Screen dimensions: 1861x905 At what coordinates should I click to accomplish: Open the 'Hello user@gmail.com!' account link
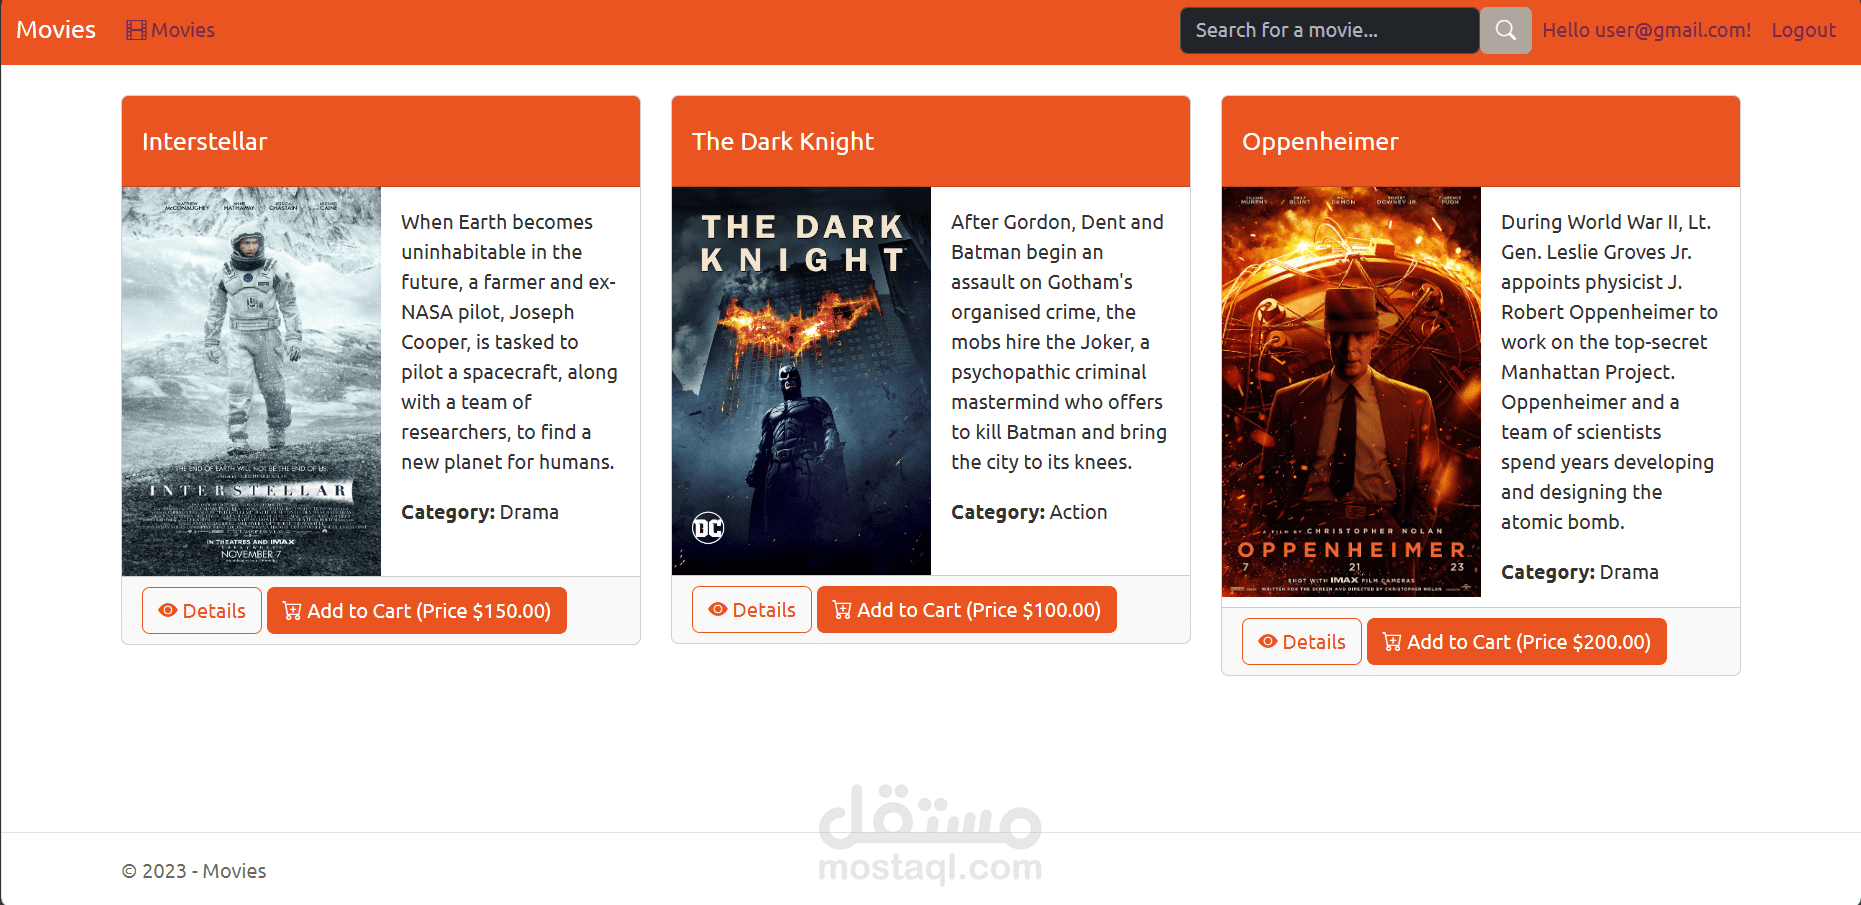1646,30
